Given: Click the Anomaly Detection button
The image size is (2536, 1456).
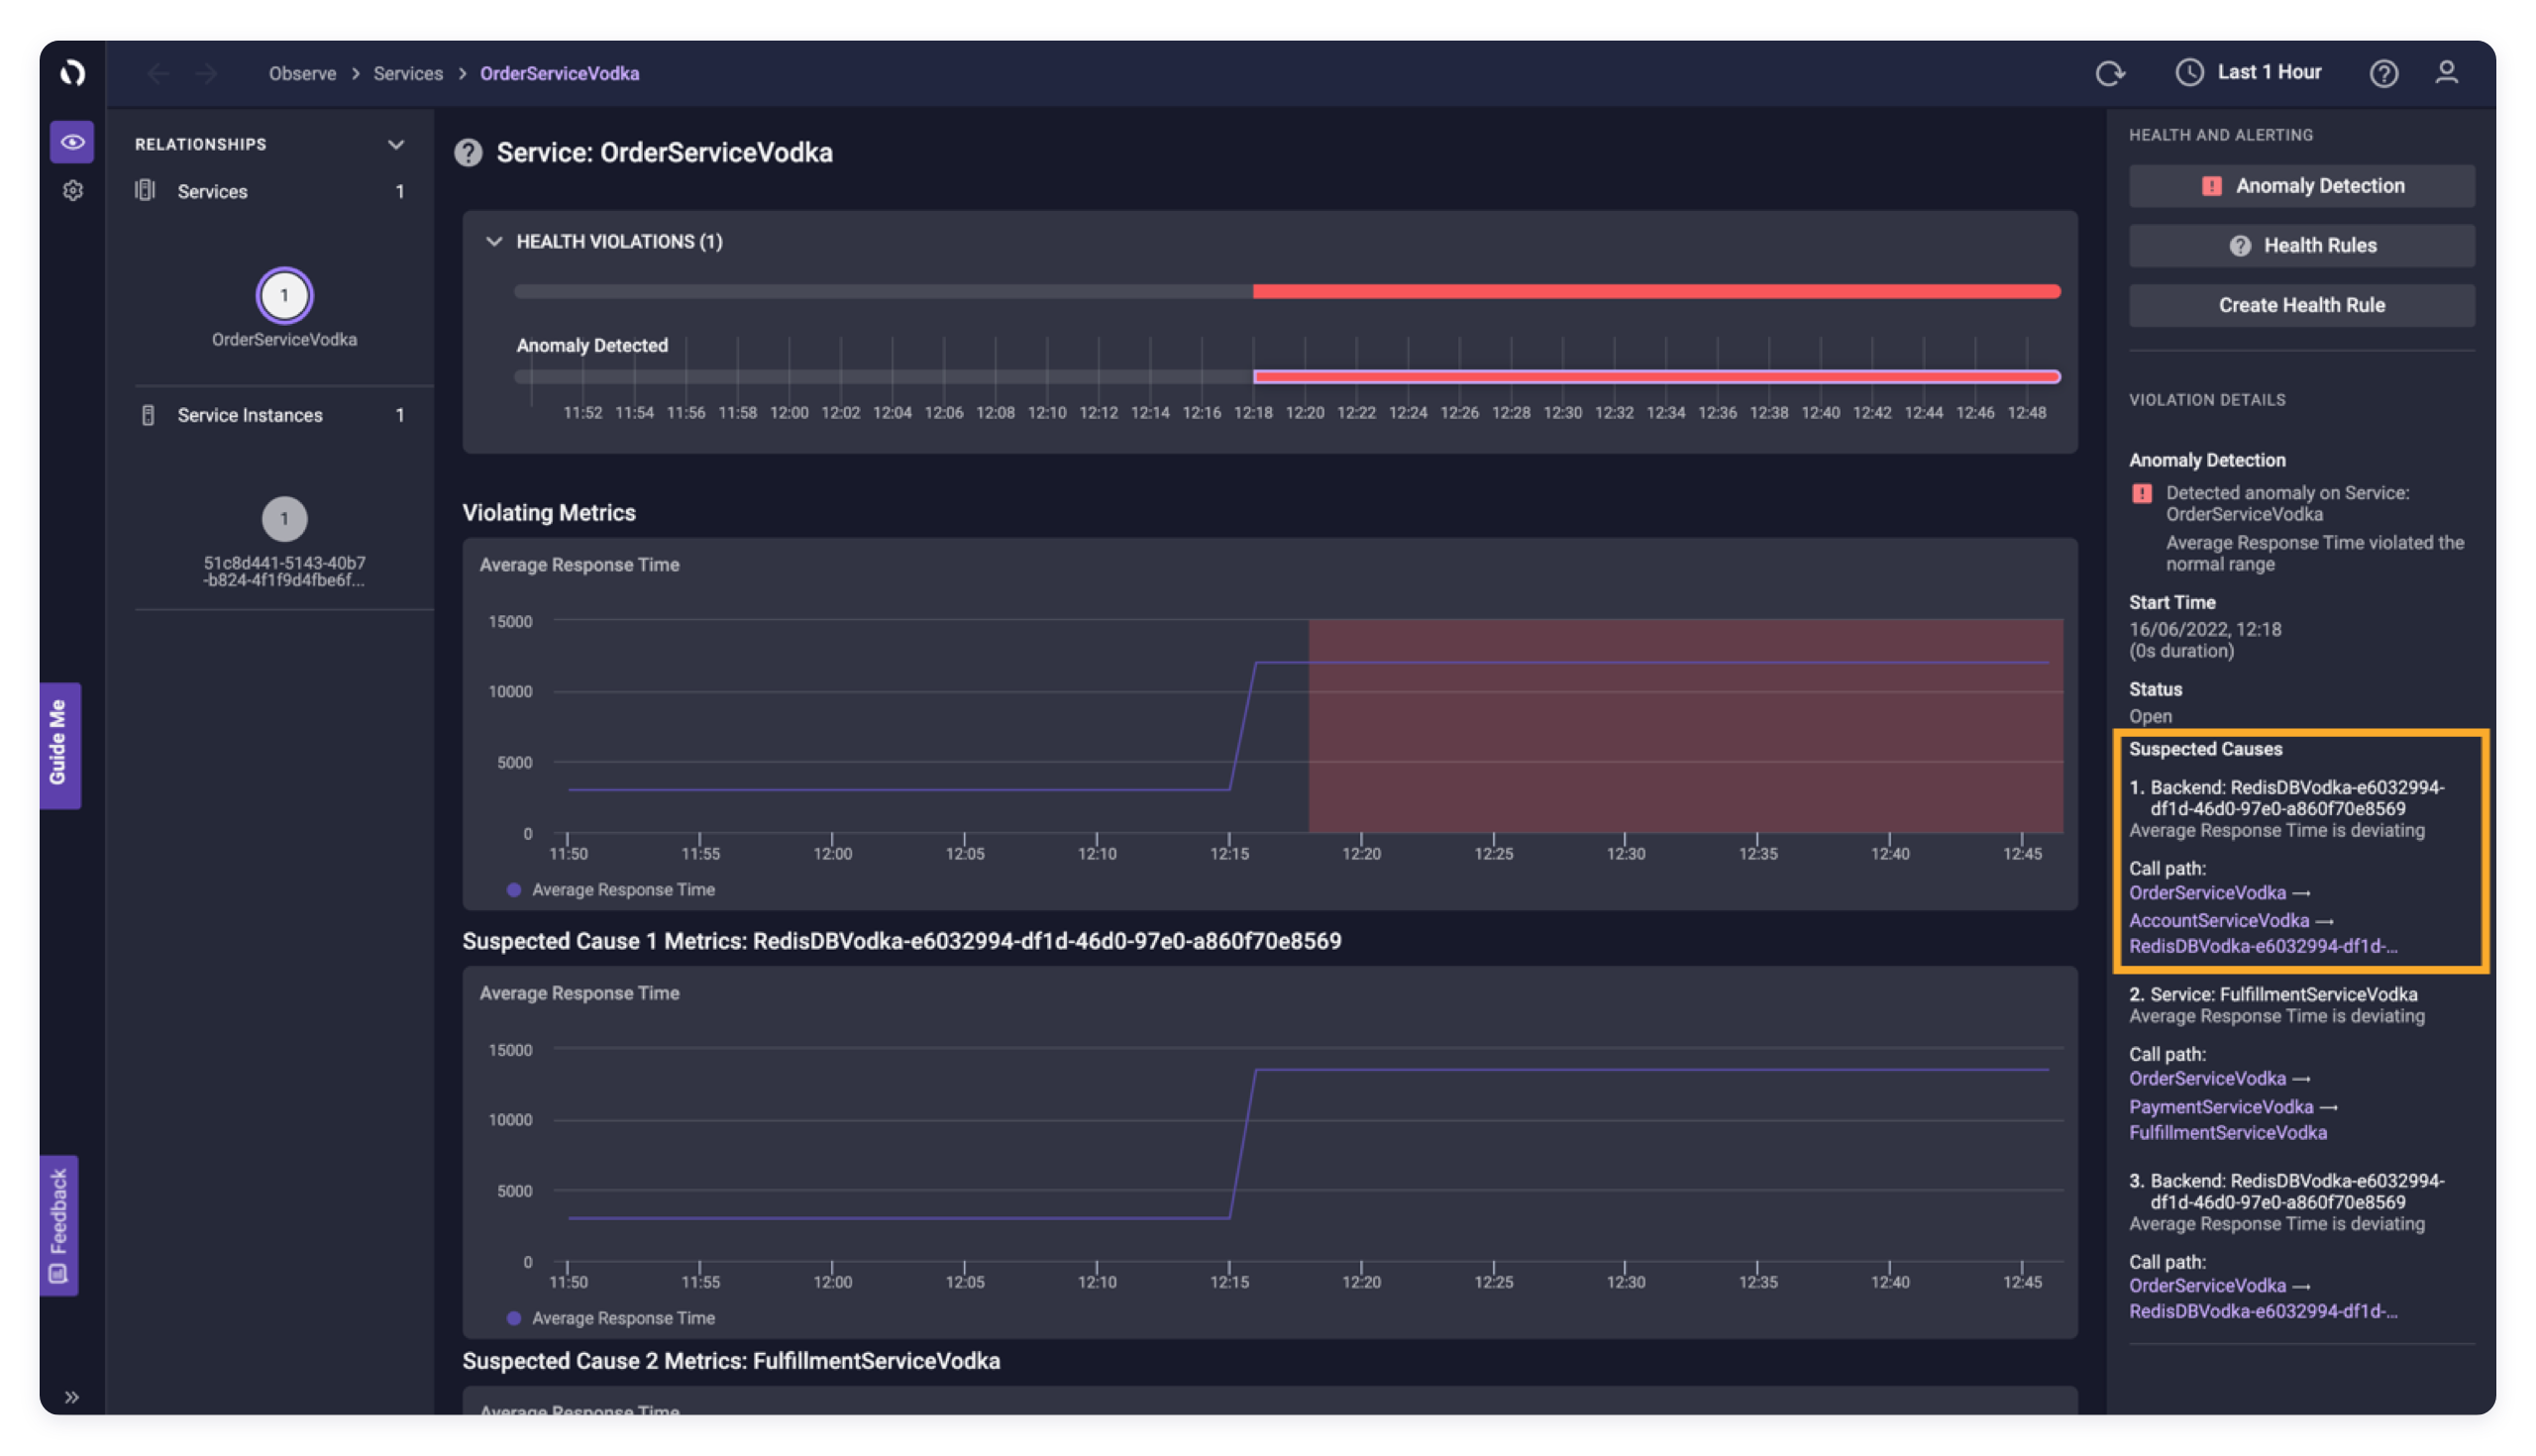Looking at the screenshot, I should coord(2301,186).
